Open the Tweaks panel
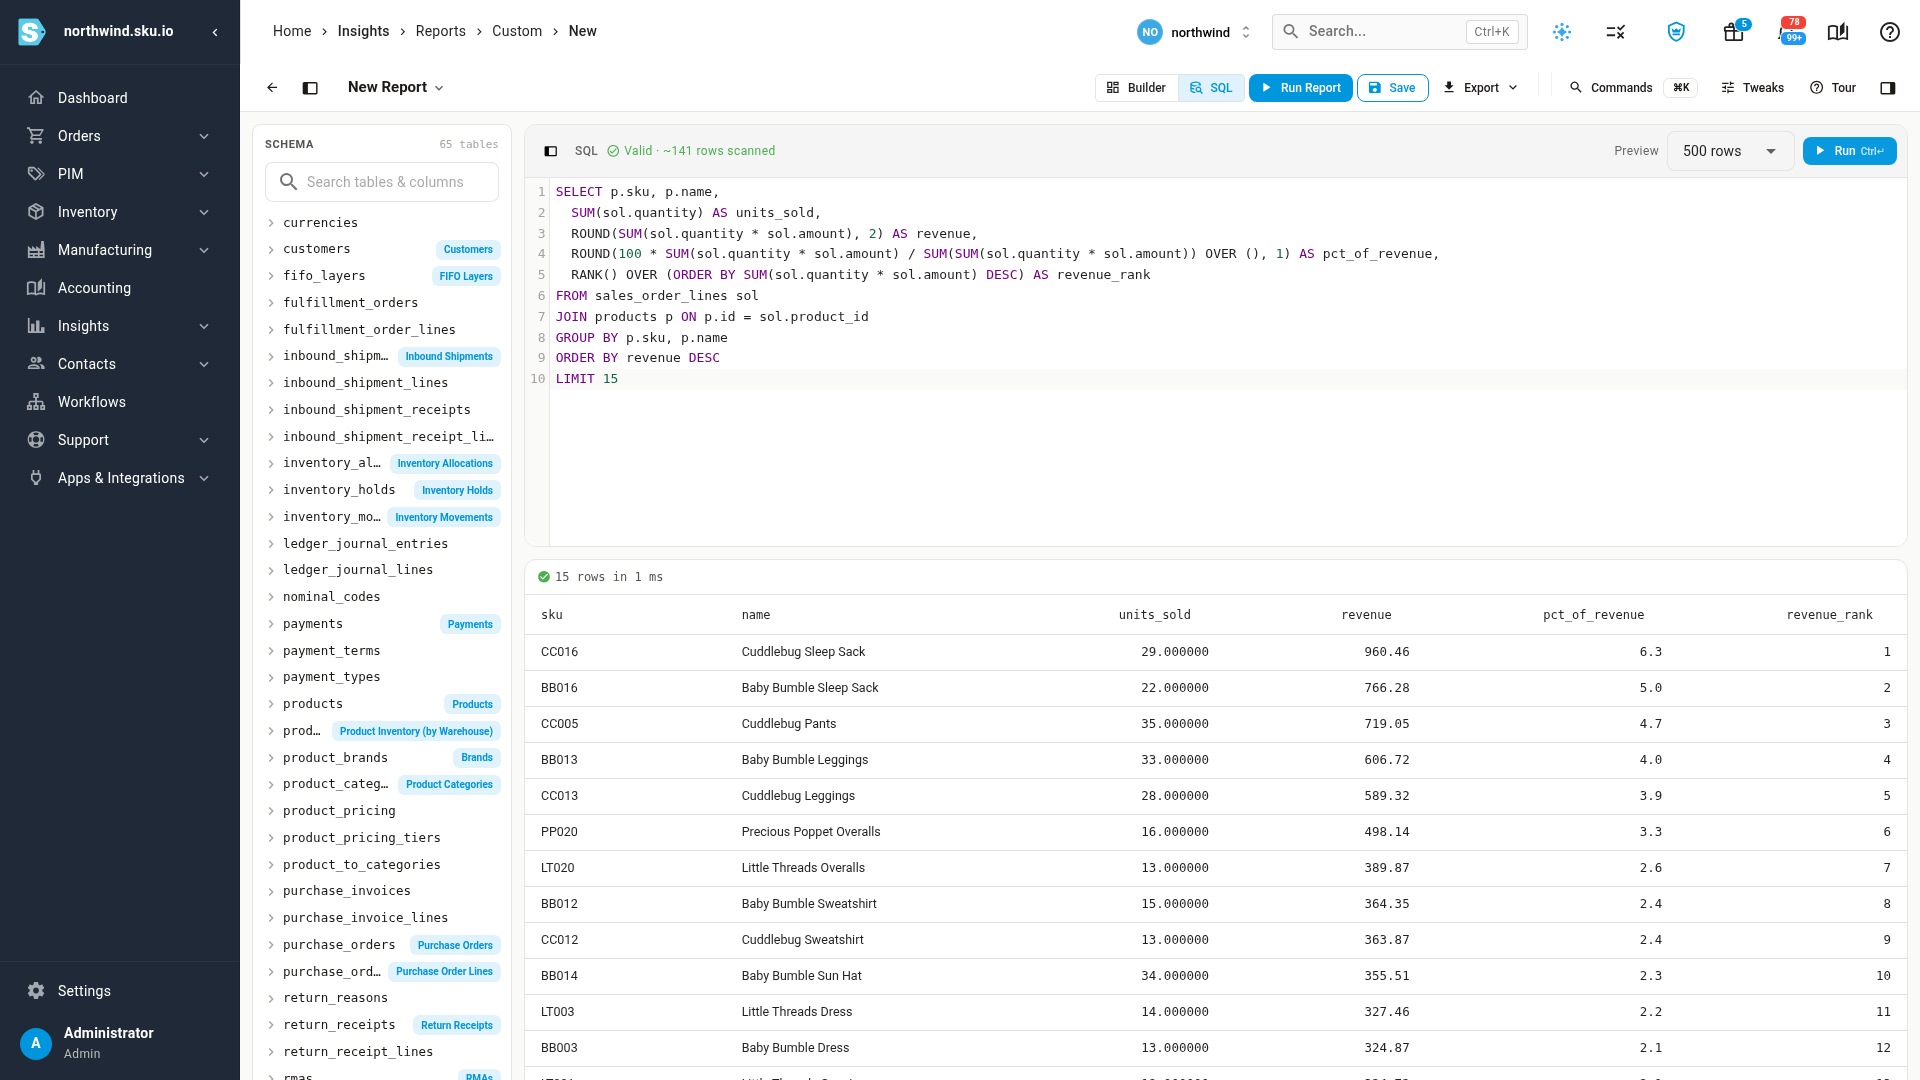 [1752, 88]
